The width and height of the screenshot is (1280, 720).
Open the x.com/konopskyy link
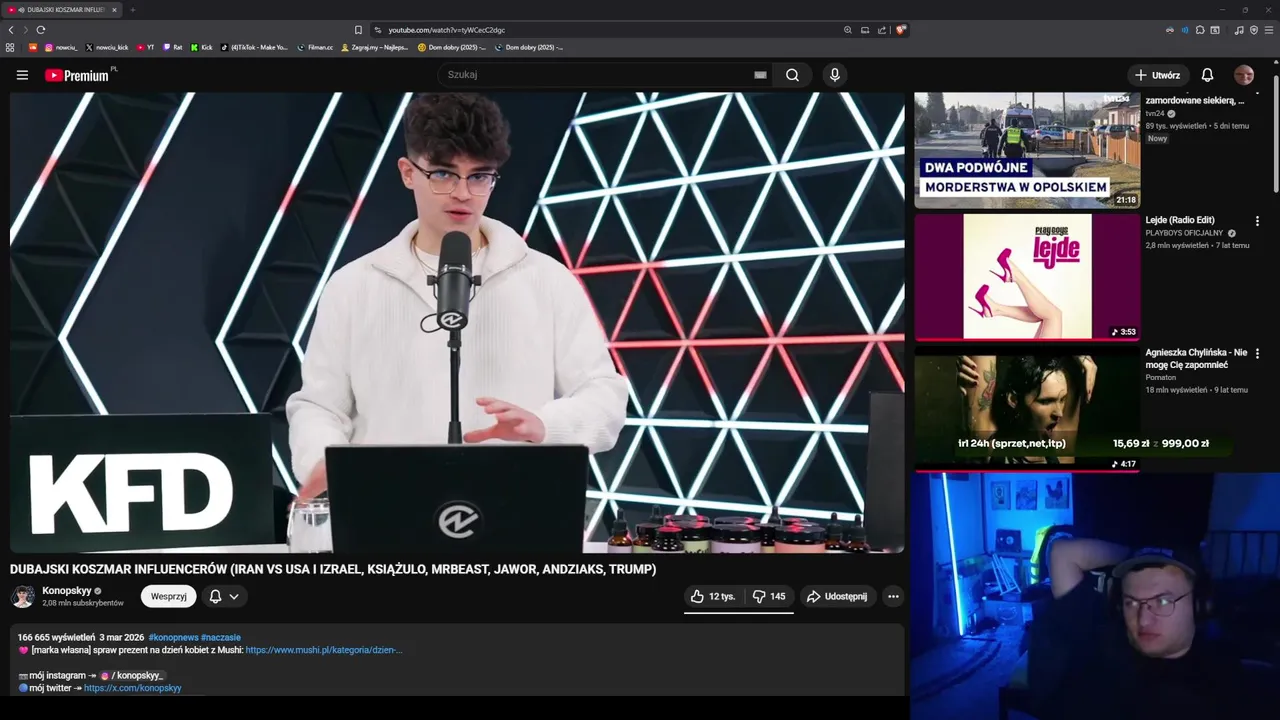click(133, 688)
